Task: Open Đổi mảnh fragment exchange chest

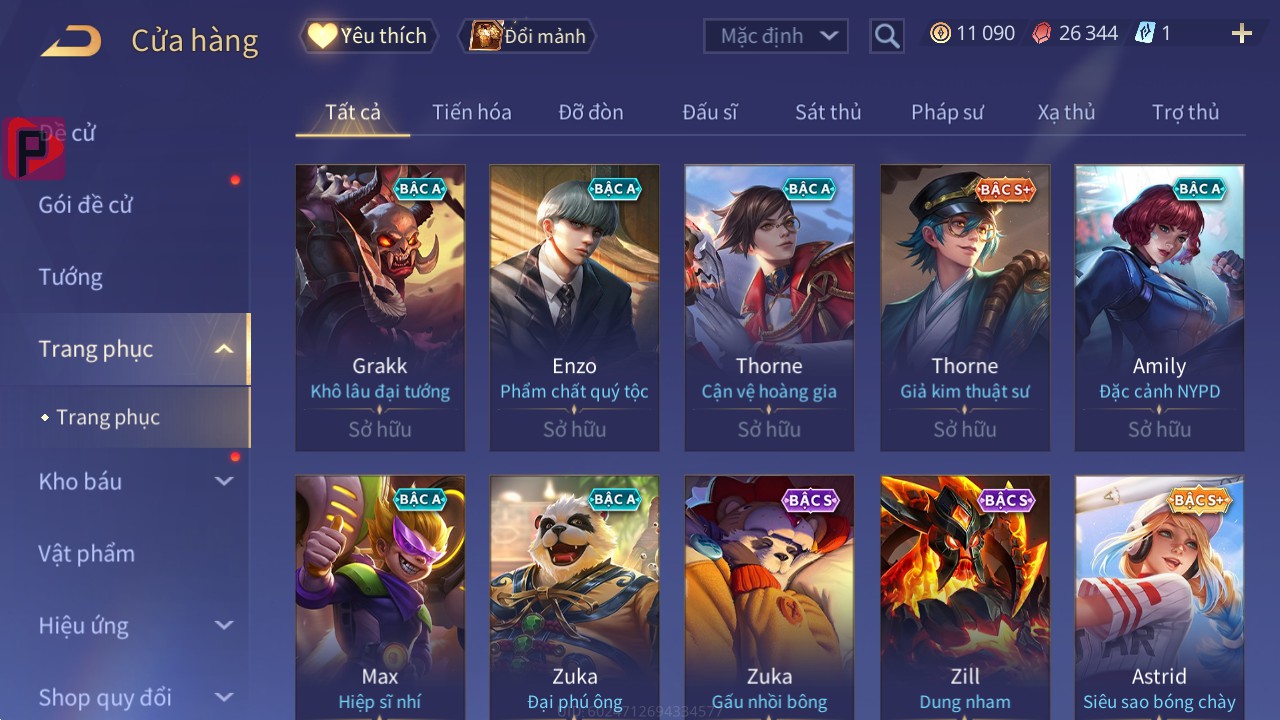Action: point(527,36)
